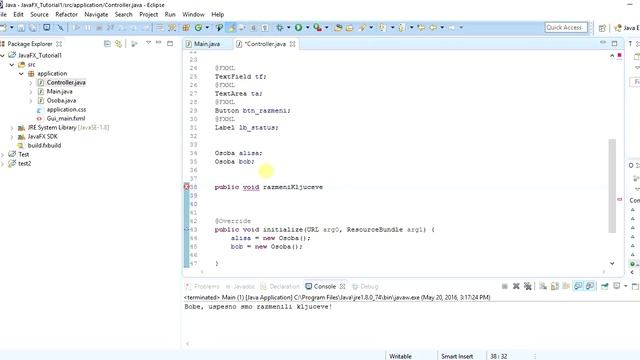Viewport: 640px width, 360px height.
Task: Collapse the JavaFX_Tutorial1 project node
Action: click(x=3, y=55)
